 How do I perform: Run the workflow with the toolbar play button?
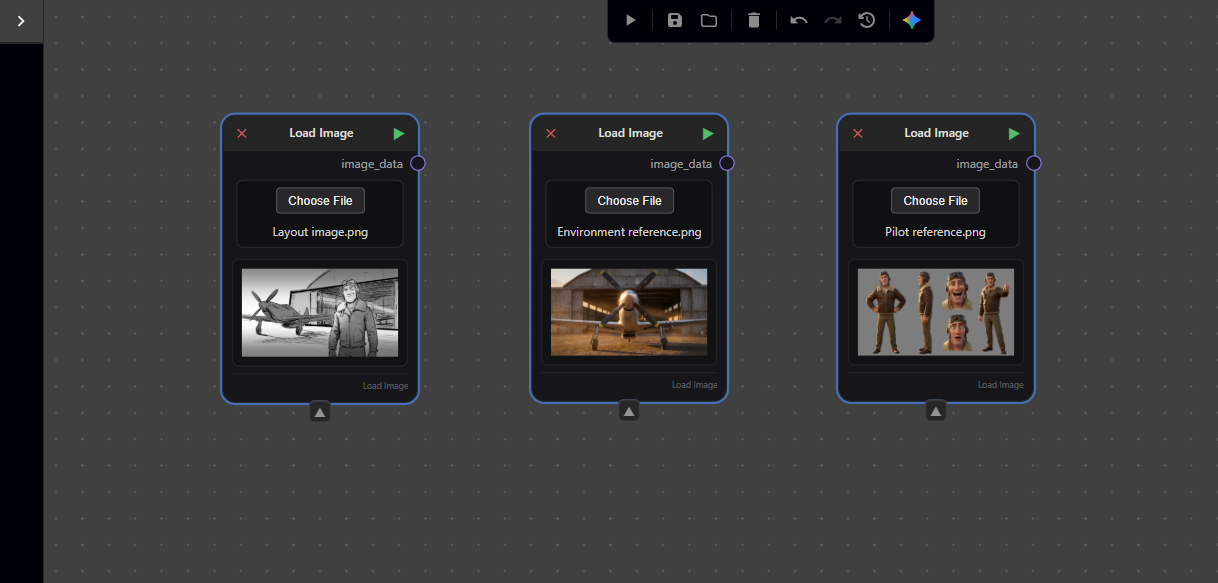(630, 20)
